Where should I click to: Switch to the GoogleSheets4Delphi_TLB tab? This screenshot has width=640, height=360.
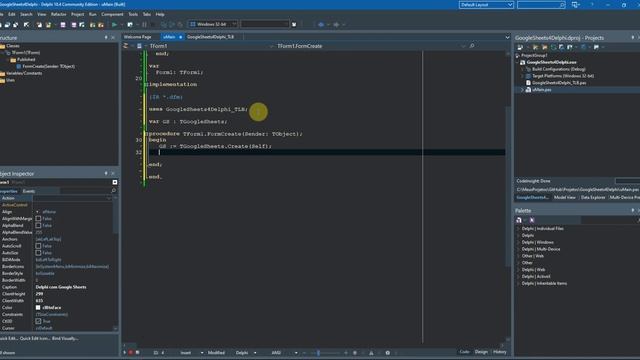click(x=211, y=37)
